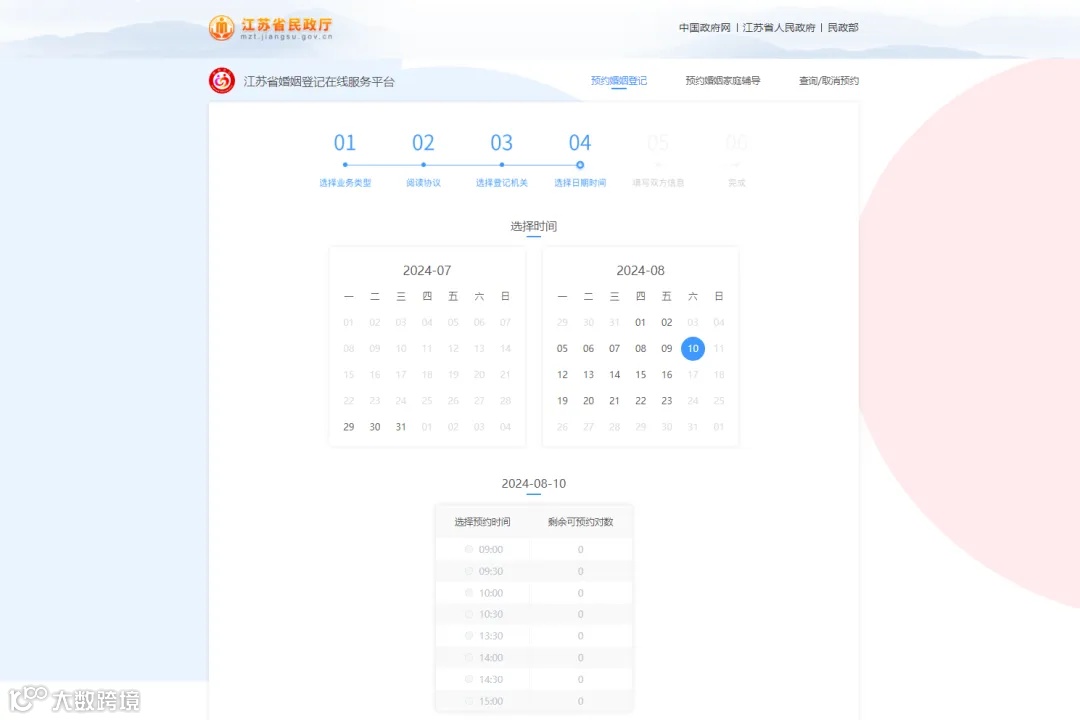Select August 19 in the 2024-08 calendar
This screenshot has width=1080, height=720.
pyautogui.click(x=562, y=401)
